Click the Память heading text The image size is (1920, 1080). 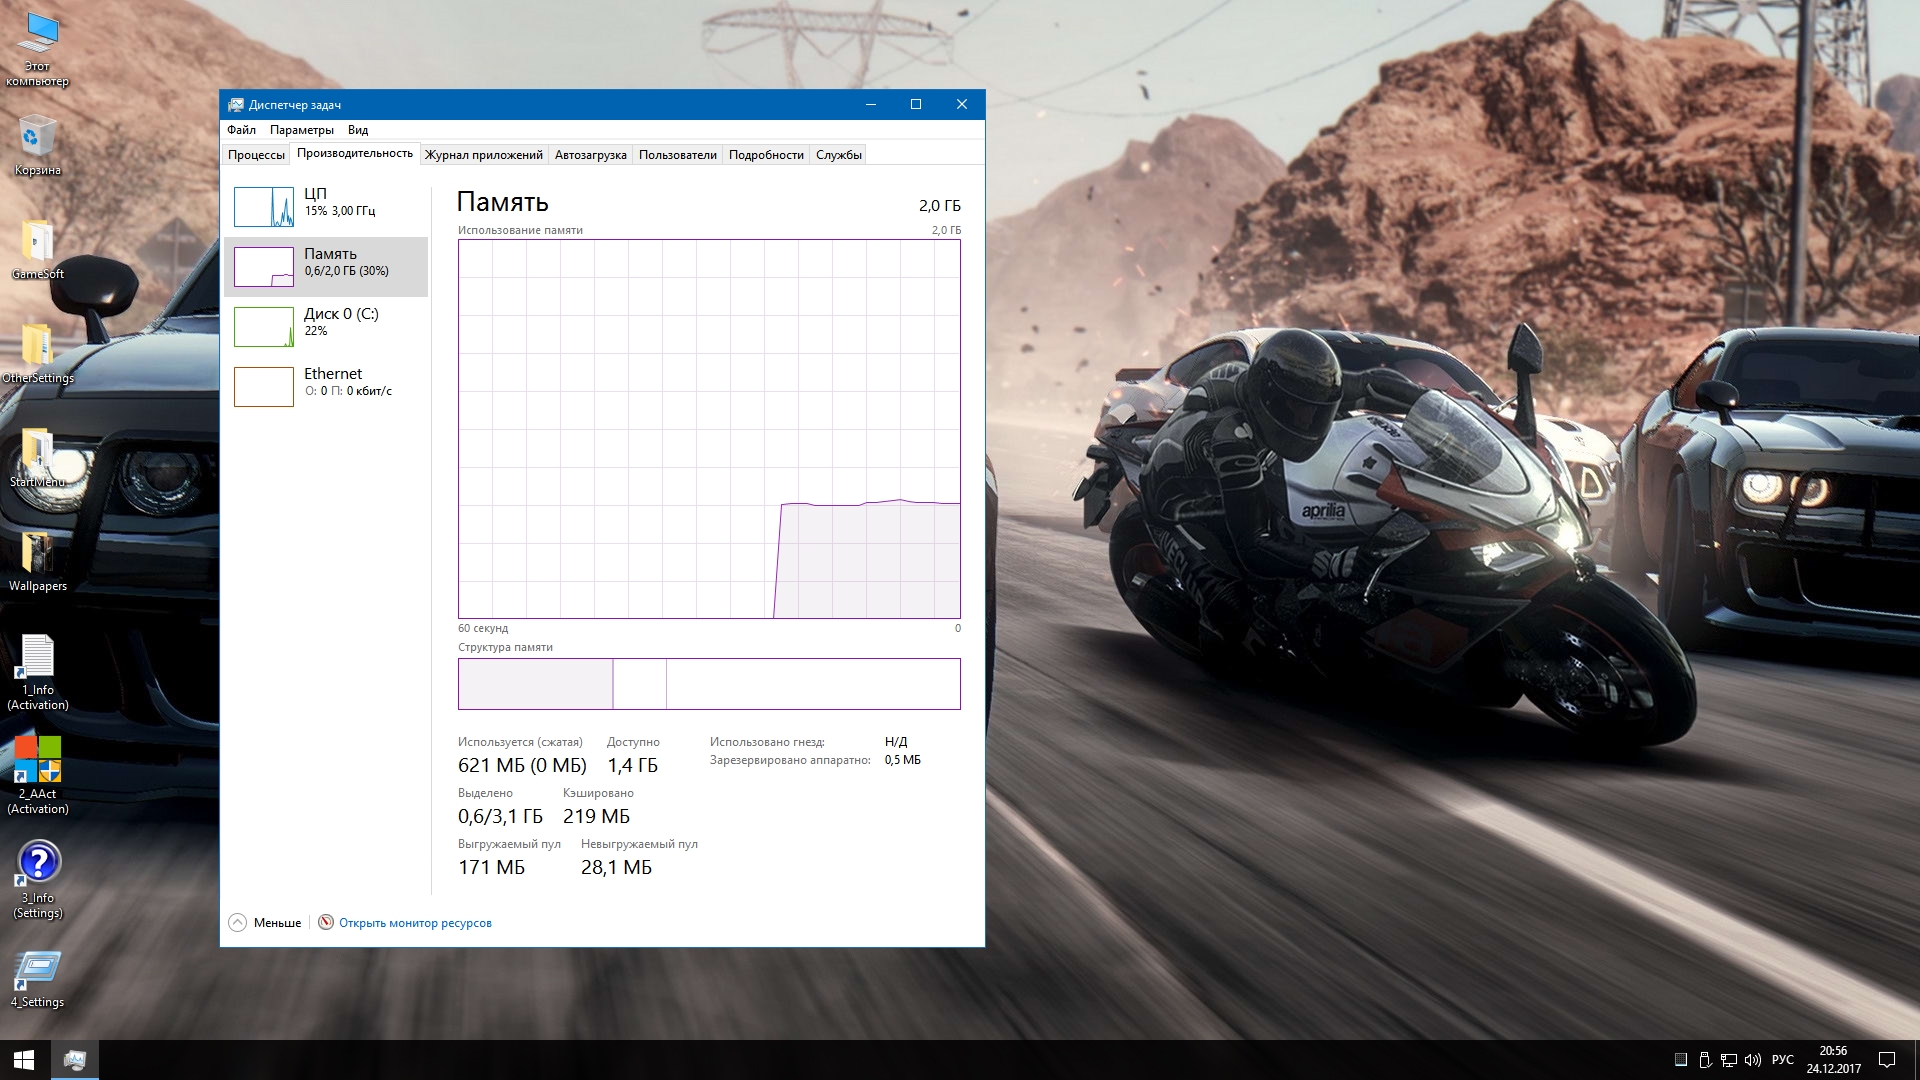(502, 202)
